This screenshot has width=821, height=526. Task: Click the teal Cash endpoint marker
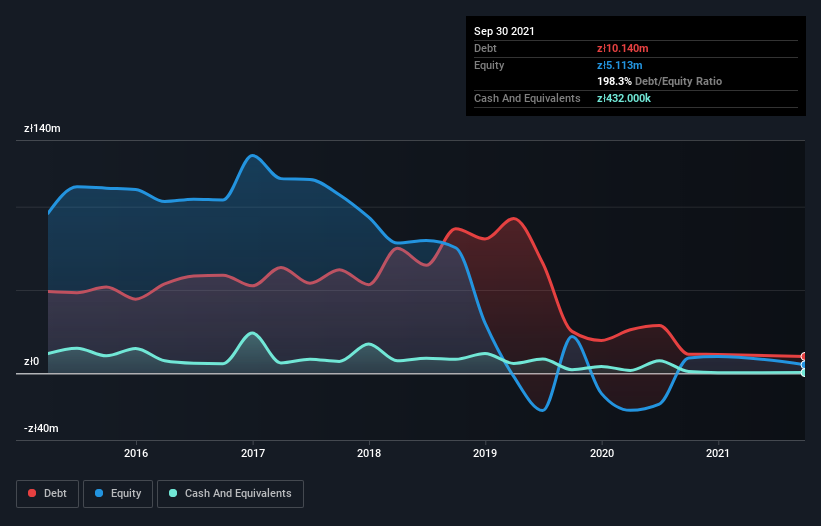coord(804,373)
